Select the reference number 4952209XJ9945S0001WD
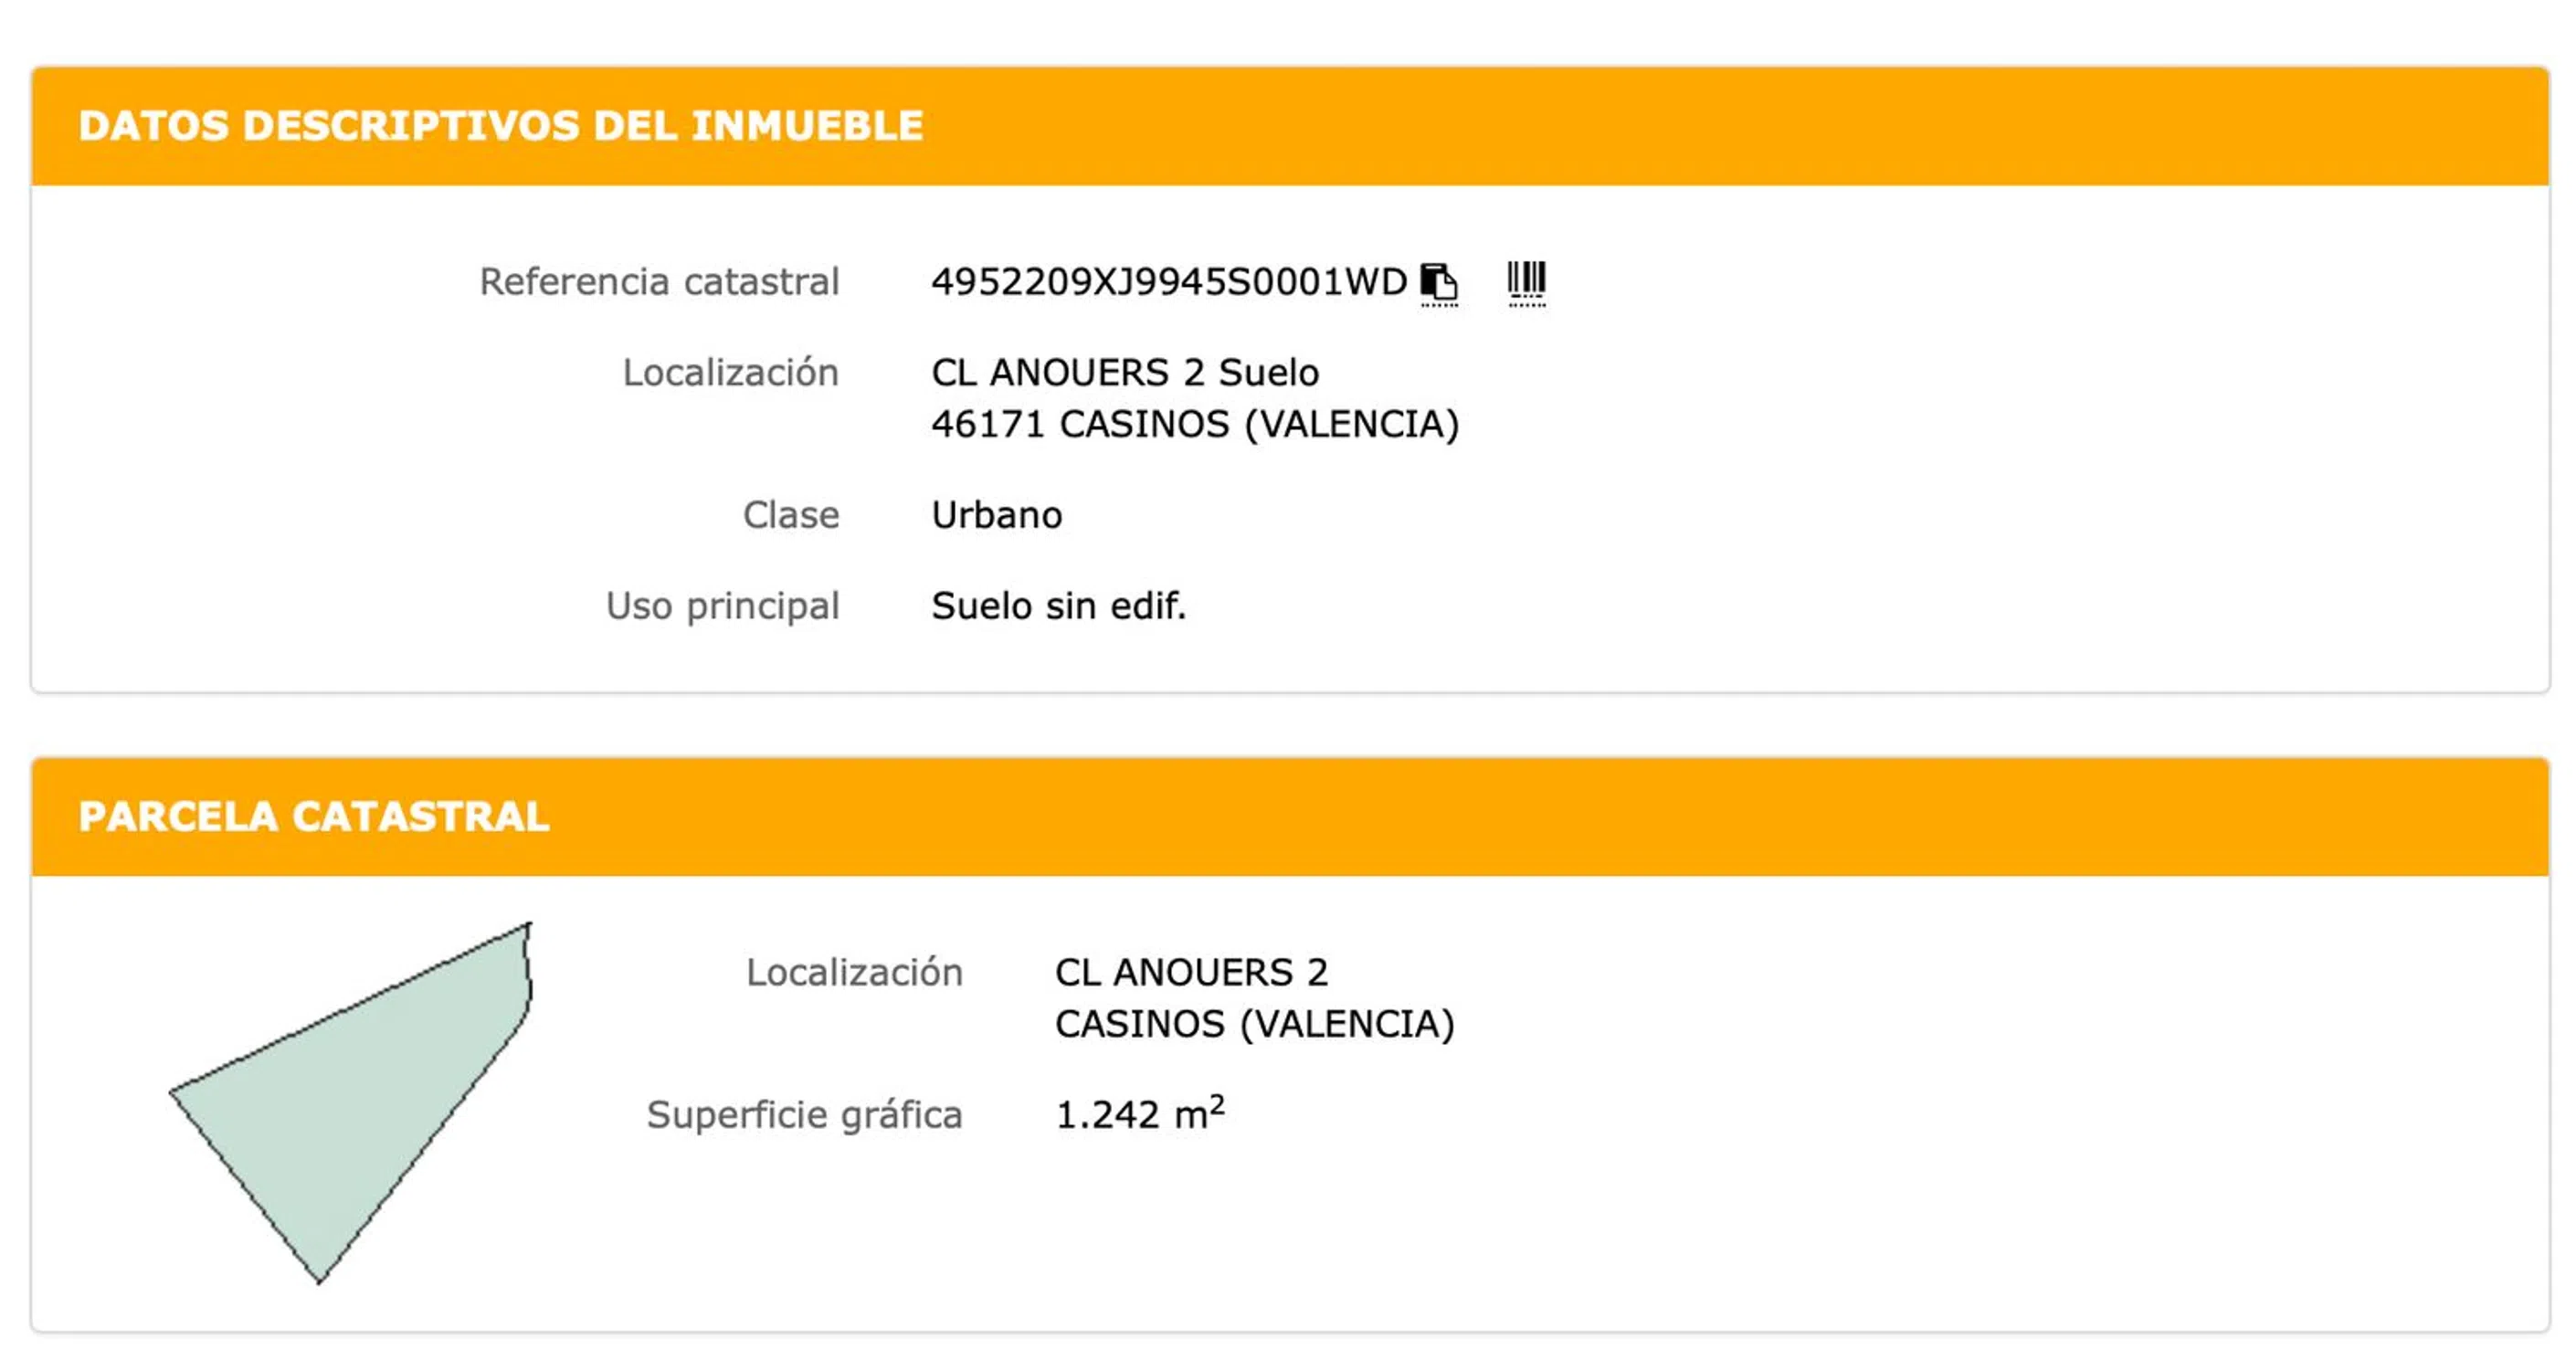Screen dimensions: 2576x1370 [1168, 282]
